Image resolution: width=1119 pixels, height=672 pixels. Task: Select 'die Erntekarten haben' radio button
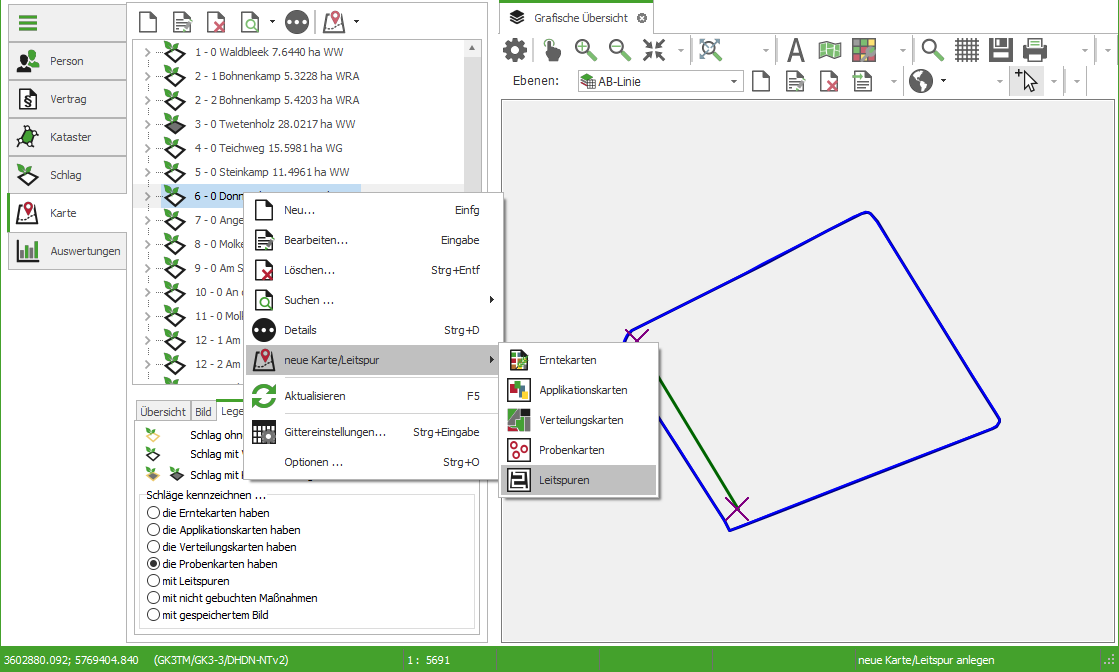pyautogui.click(x=153, y=513)
